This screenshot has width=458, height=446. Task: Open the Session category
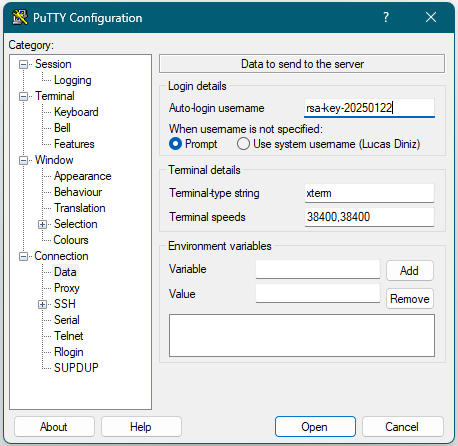(x=53, y=64)
